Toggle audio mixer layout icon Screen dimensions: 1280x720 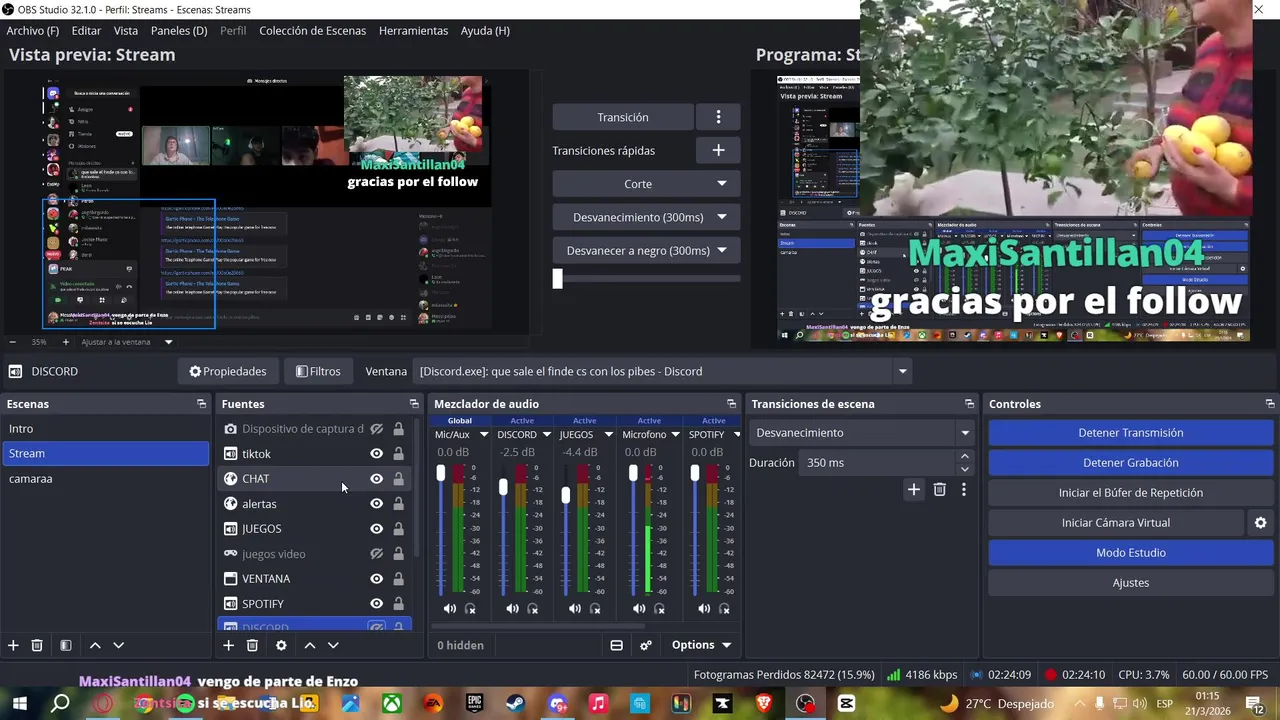(617, 645)
